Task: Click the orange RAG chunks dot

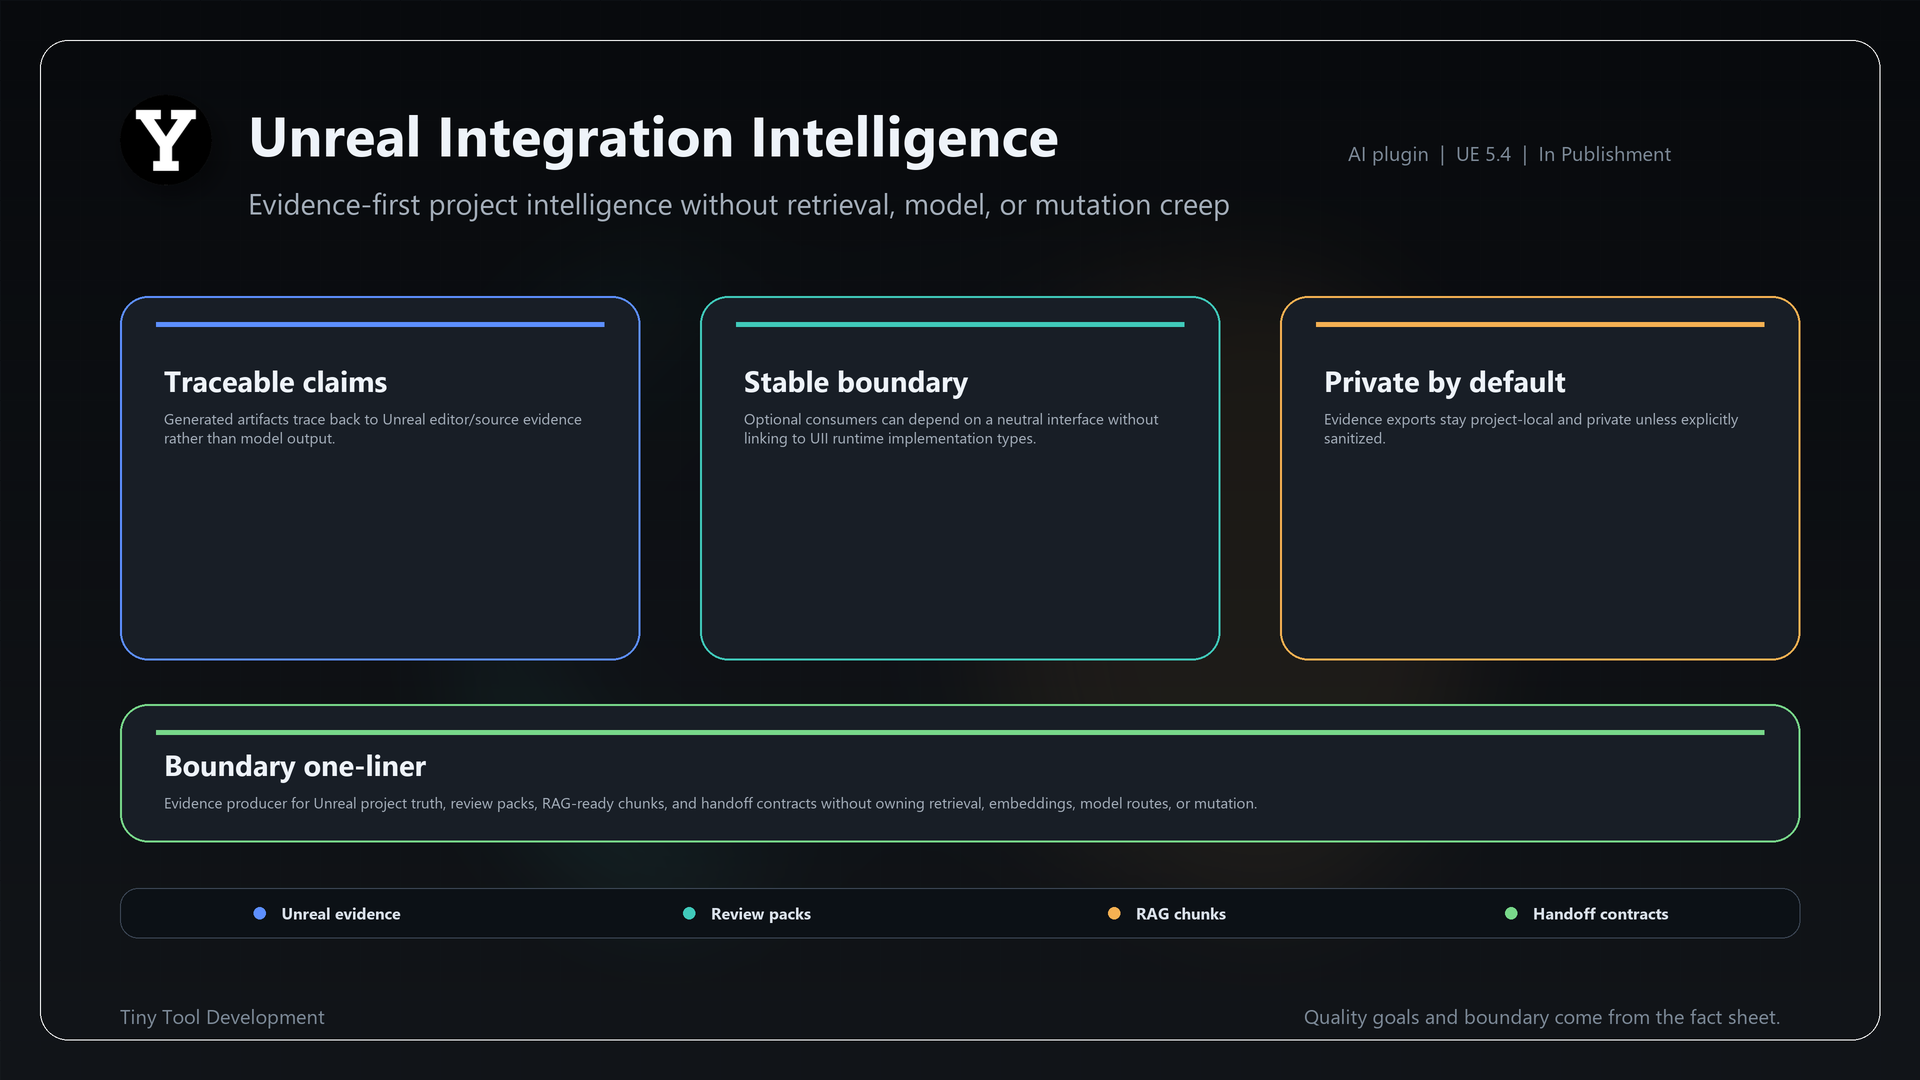Action: coord(1114,913)
